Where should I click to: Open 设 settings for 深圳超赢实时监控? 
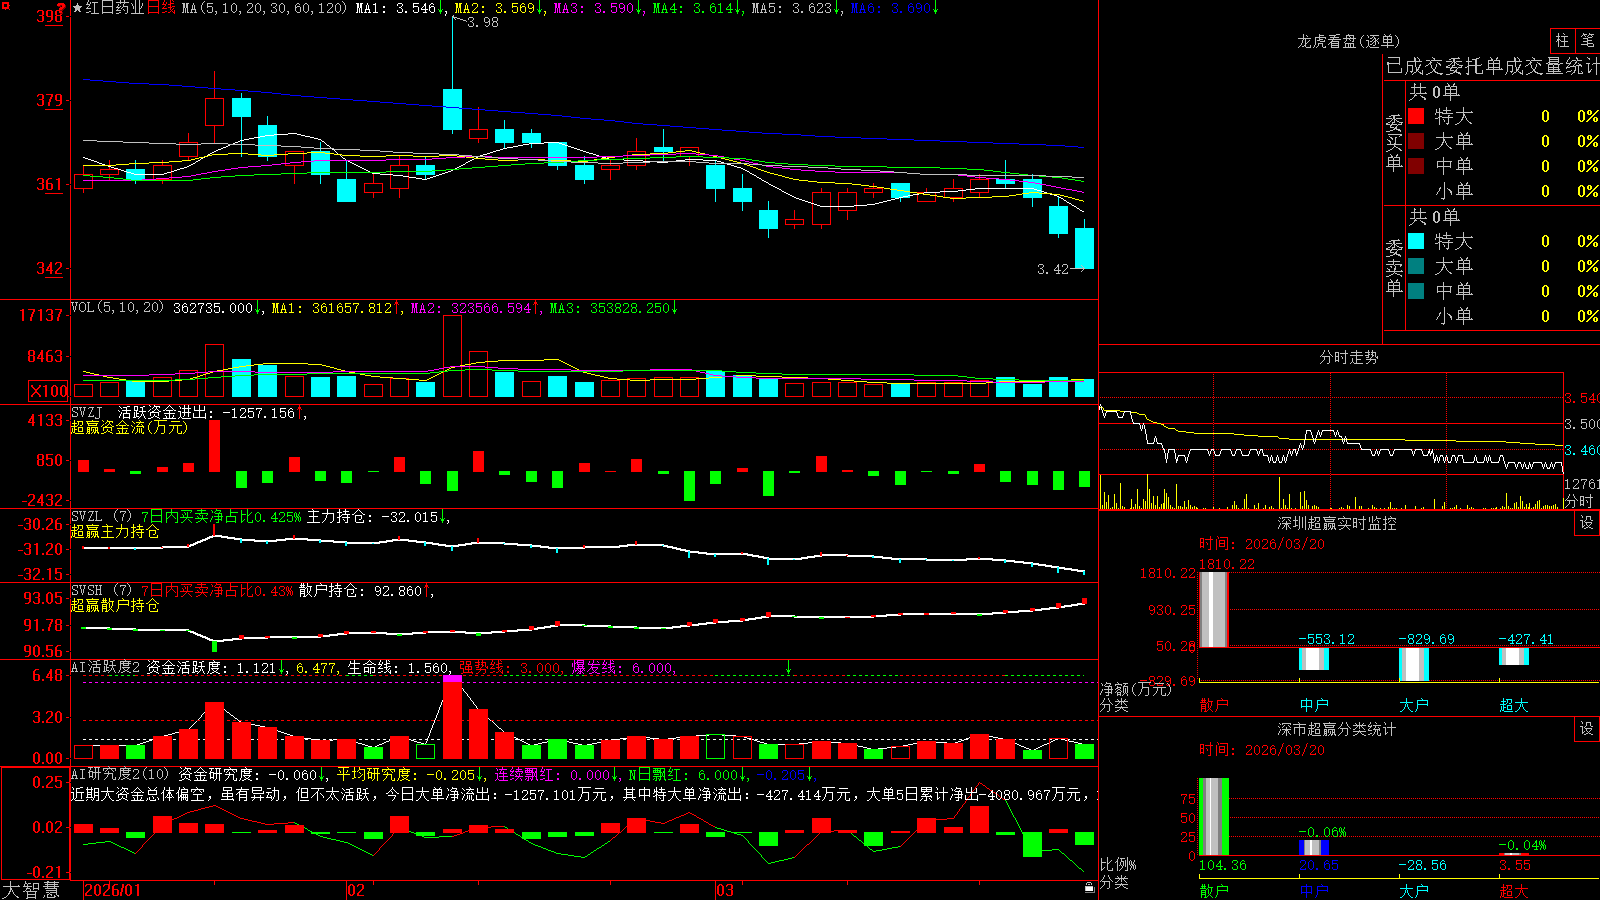pos(1587,523)
